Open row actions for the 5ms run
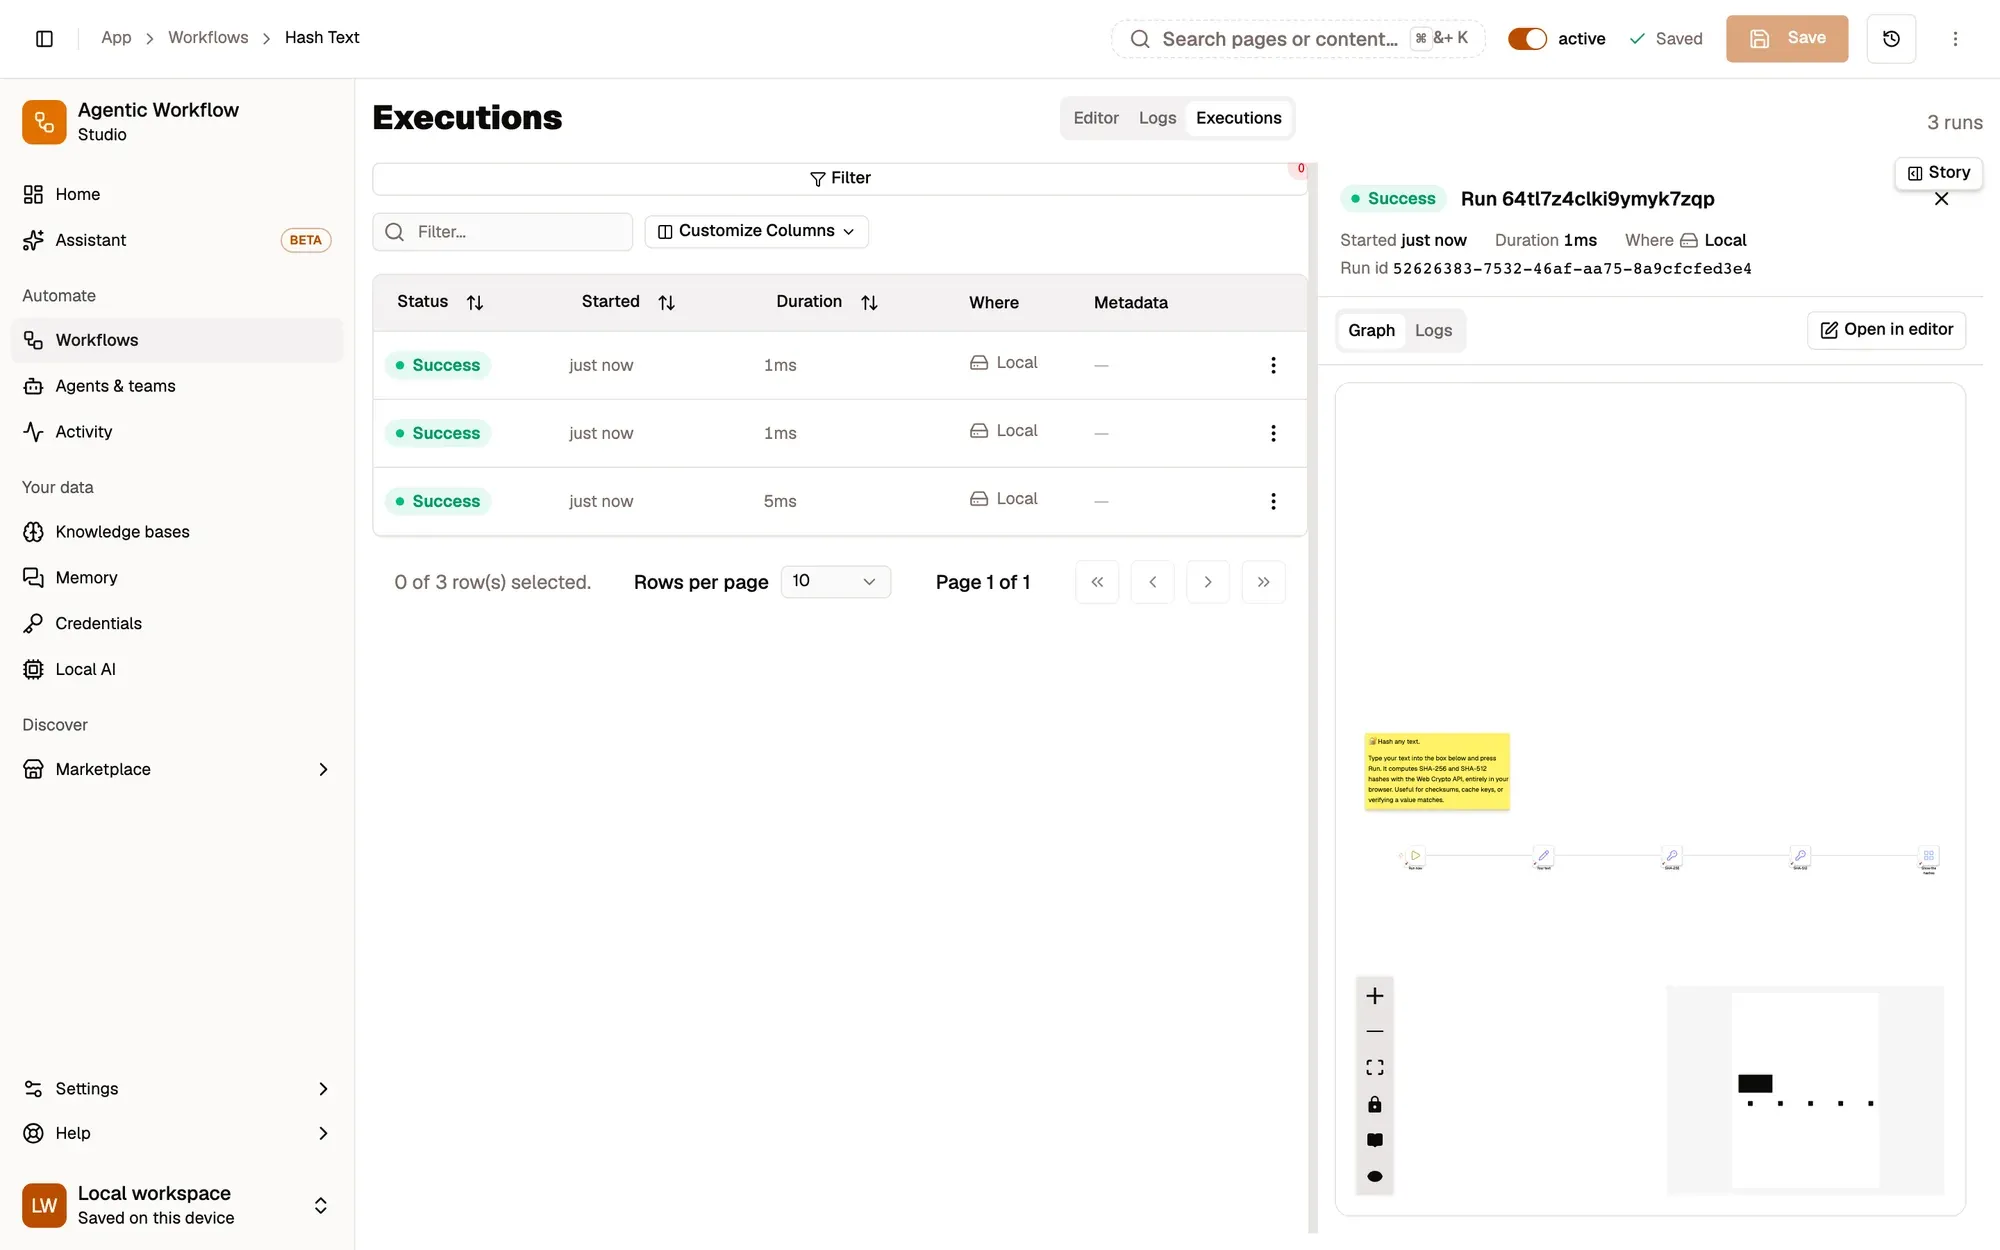Viewport: 2000px width, 1250px height. [x=1273, y=501]
